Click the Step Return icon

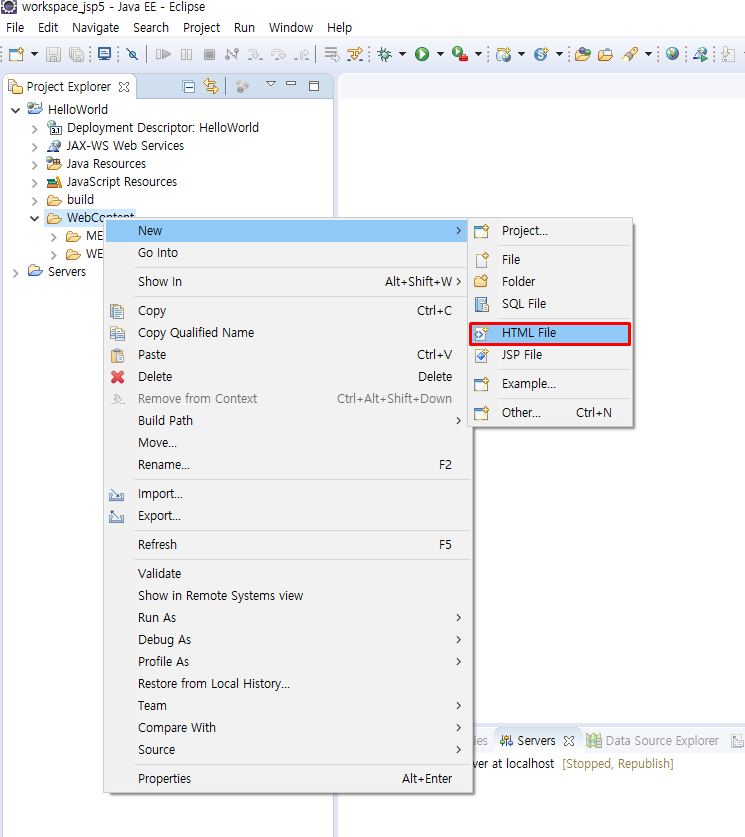302,54
